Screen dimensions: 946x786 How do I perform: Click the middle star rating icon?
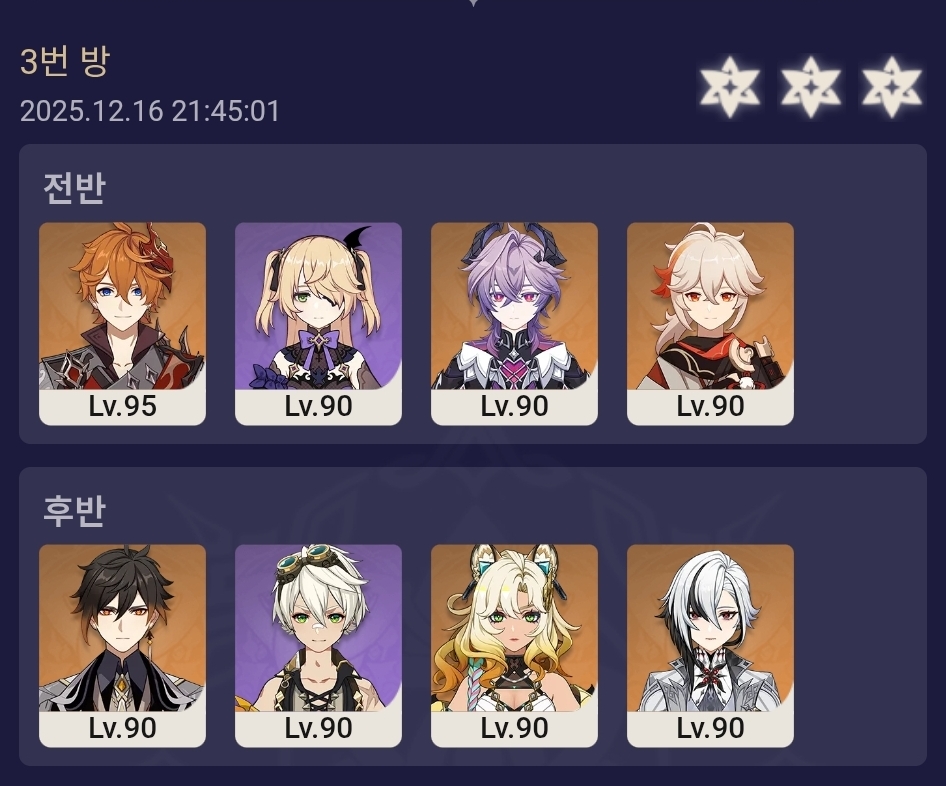[x=811, y=87]
